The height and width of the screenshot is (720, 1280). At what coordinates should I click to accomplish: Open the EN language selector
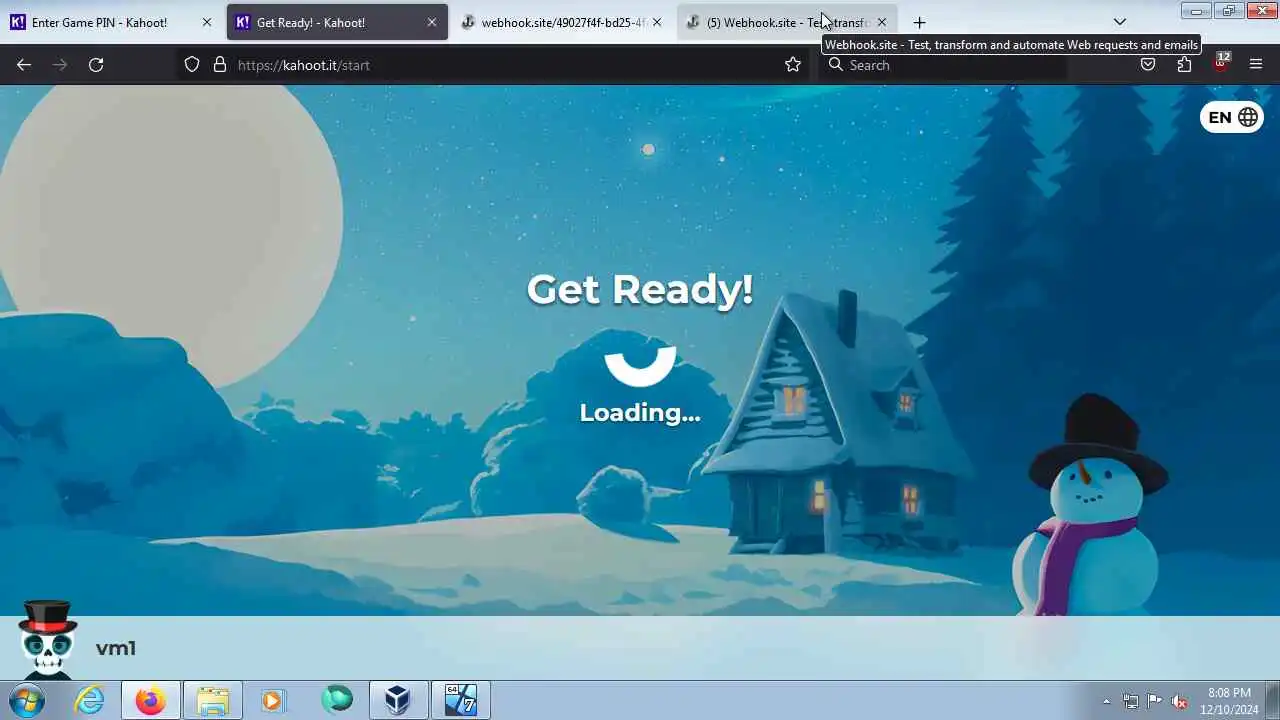tap(1232, 117)
